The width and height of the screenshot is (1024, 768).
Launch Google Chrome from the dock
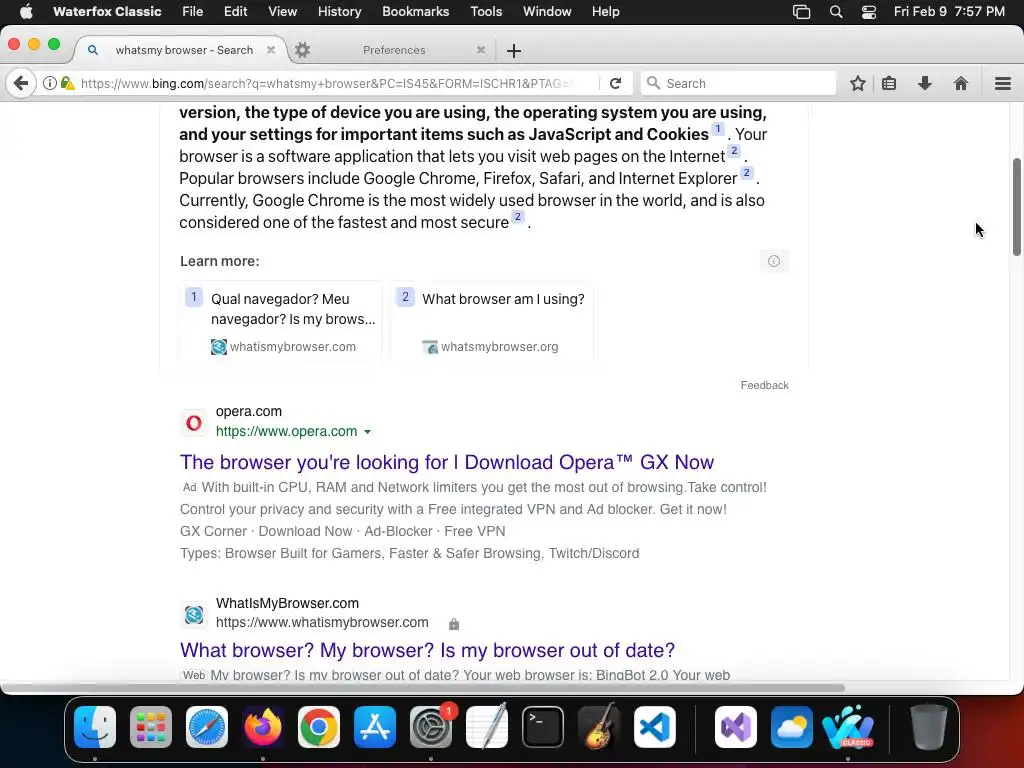pyautogui.click(x=319, y=727)
